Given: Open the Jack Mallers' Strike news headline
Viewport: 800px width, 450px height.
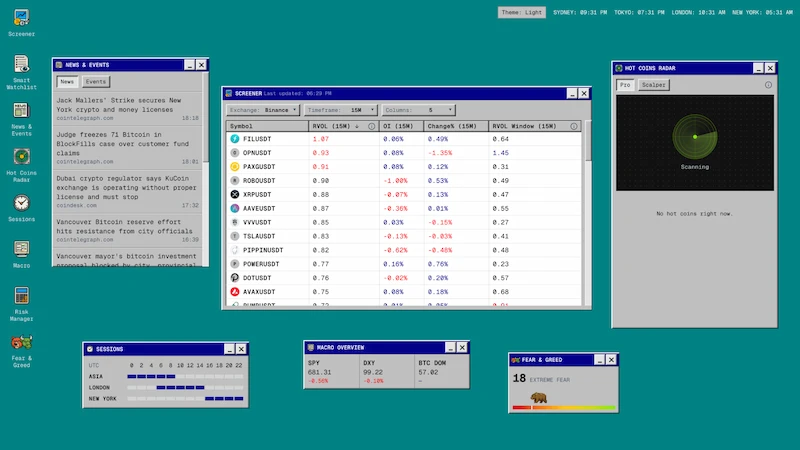Looking at the screenshot, I should [x=119, y=105].
